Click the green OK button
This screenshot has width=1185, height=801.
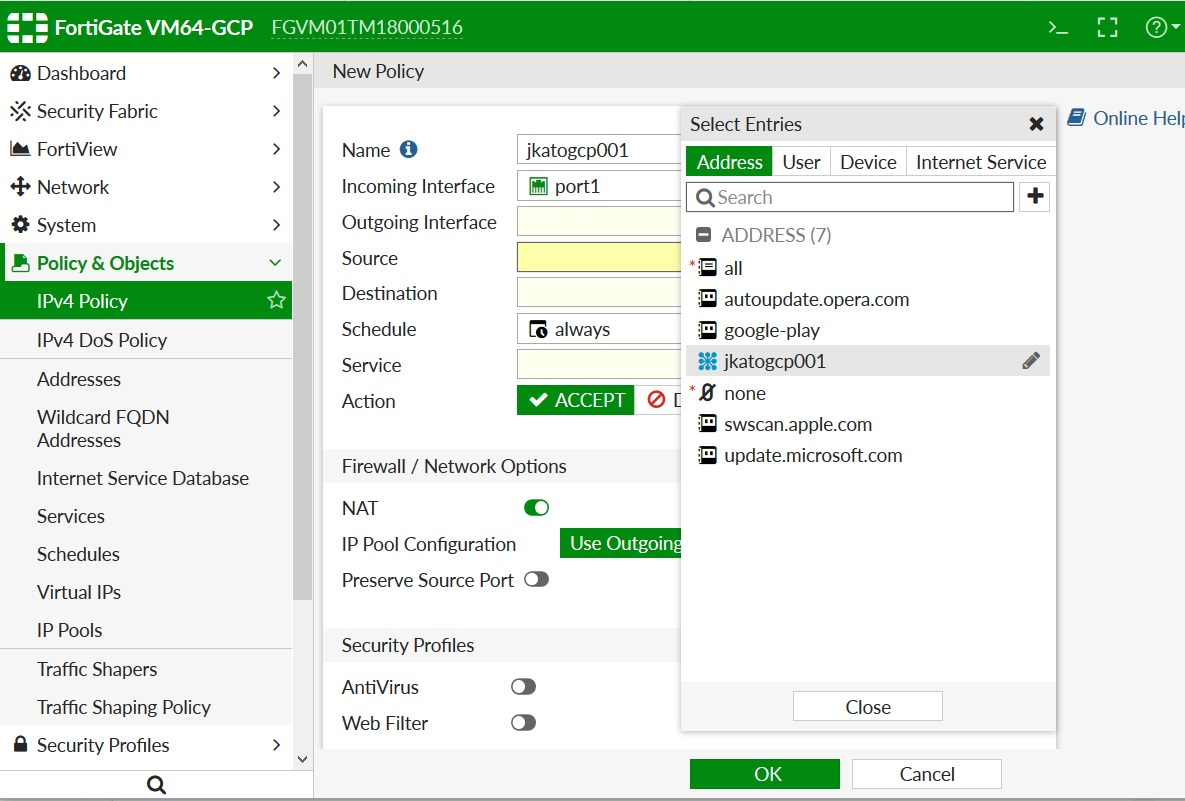pos(764,774)
